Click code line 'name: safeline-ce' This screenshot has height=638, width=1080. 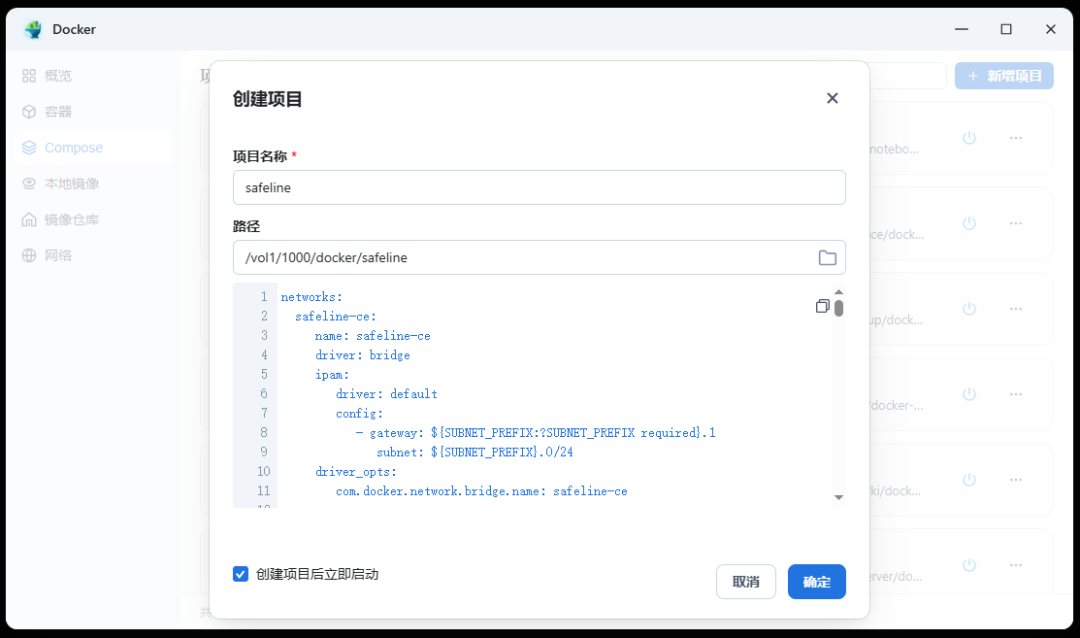tap(373, 336)
